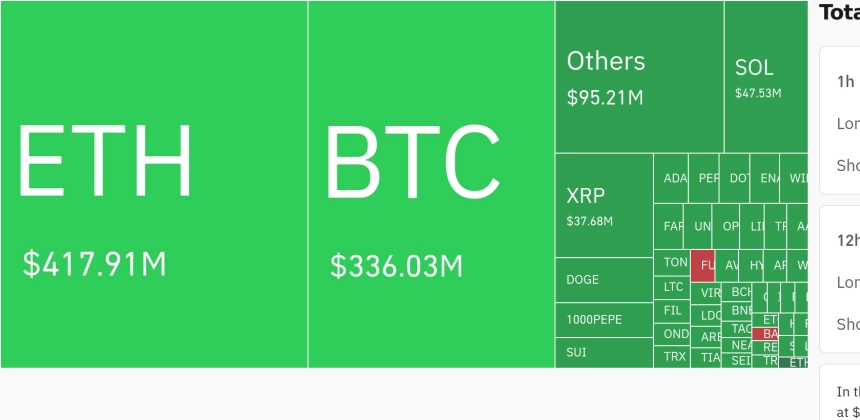Select the OP tile
This screenshot has height=420, width=860.
(726, 226)
